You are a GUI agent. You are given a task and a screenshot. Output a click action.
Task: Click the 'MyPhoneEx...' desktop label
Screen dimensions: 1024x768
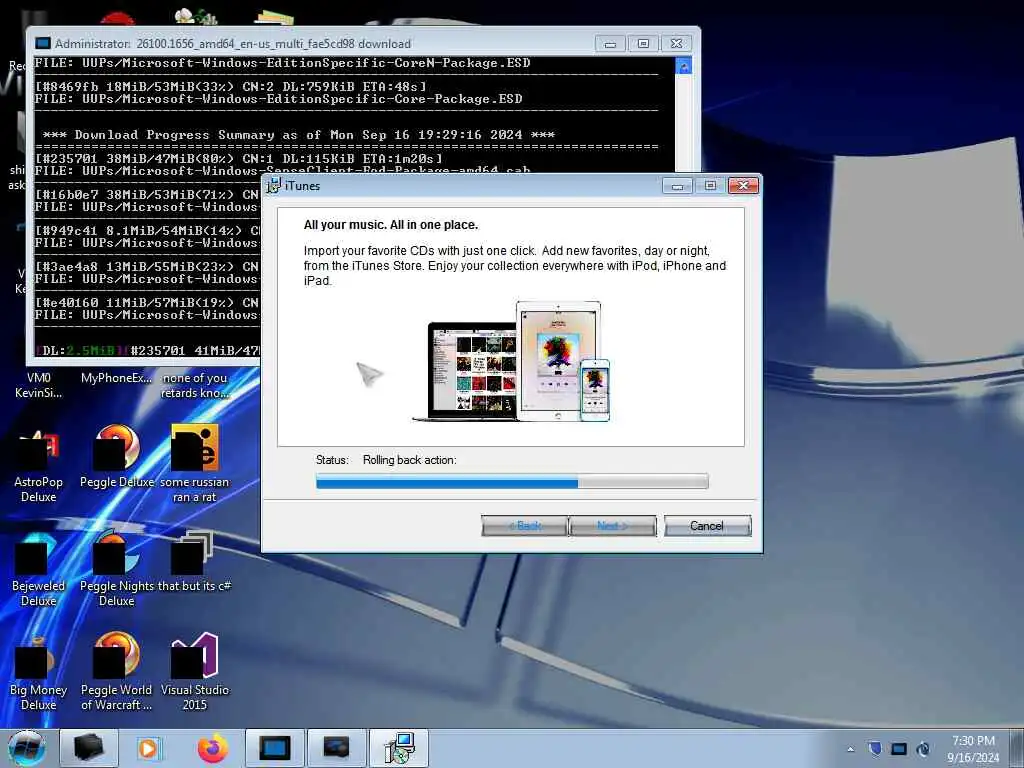[x=116, y=377]
